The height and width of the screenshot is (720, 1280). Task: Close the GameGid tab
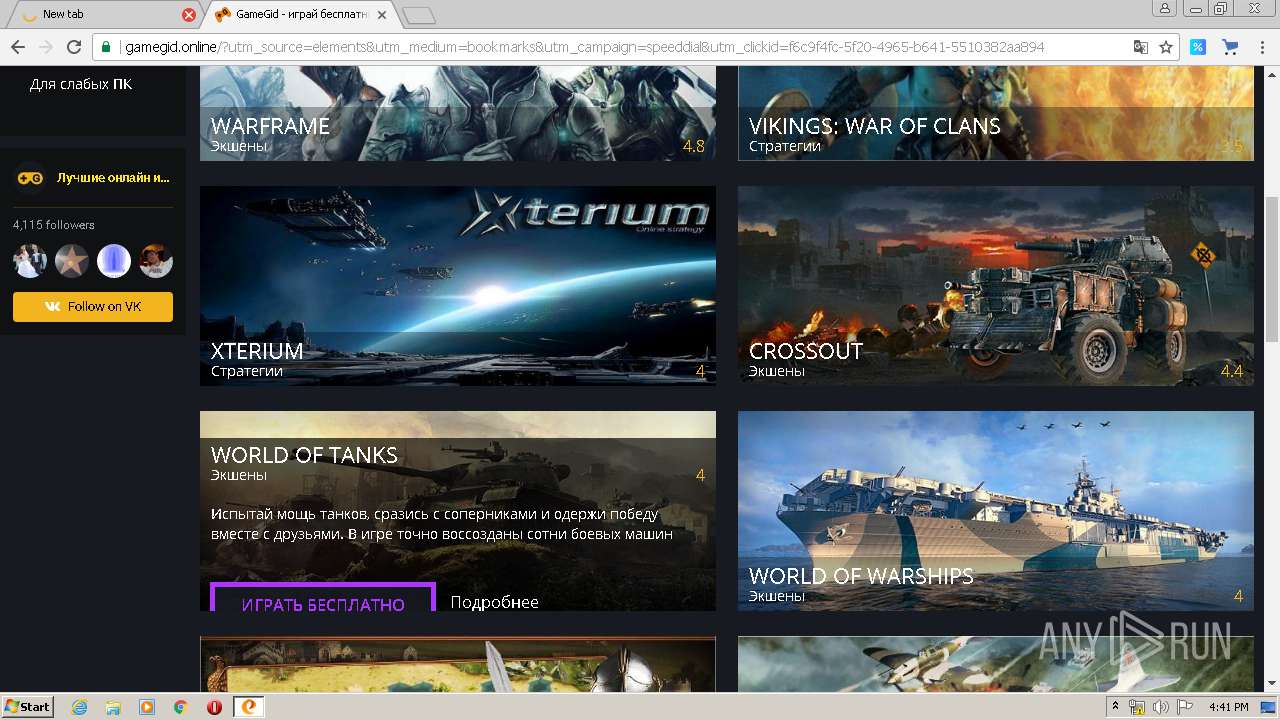pos(382,15)
